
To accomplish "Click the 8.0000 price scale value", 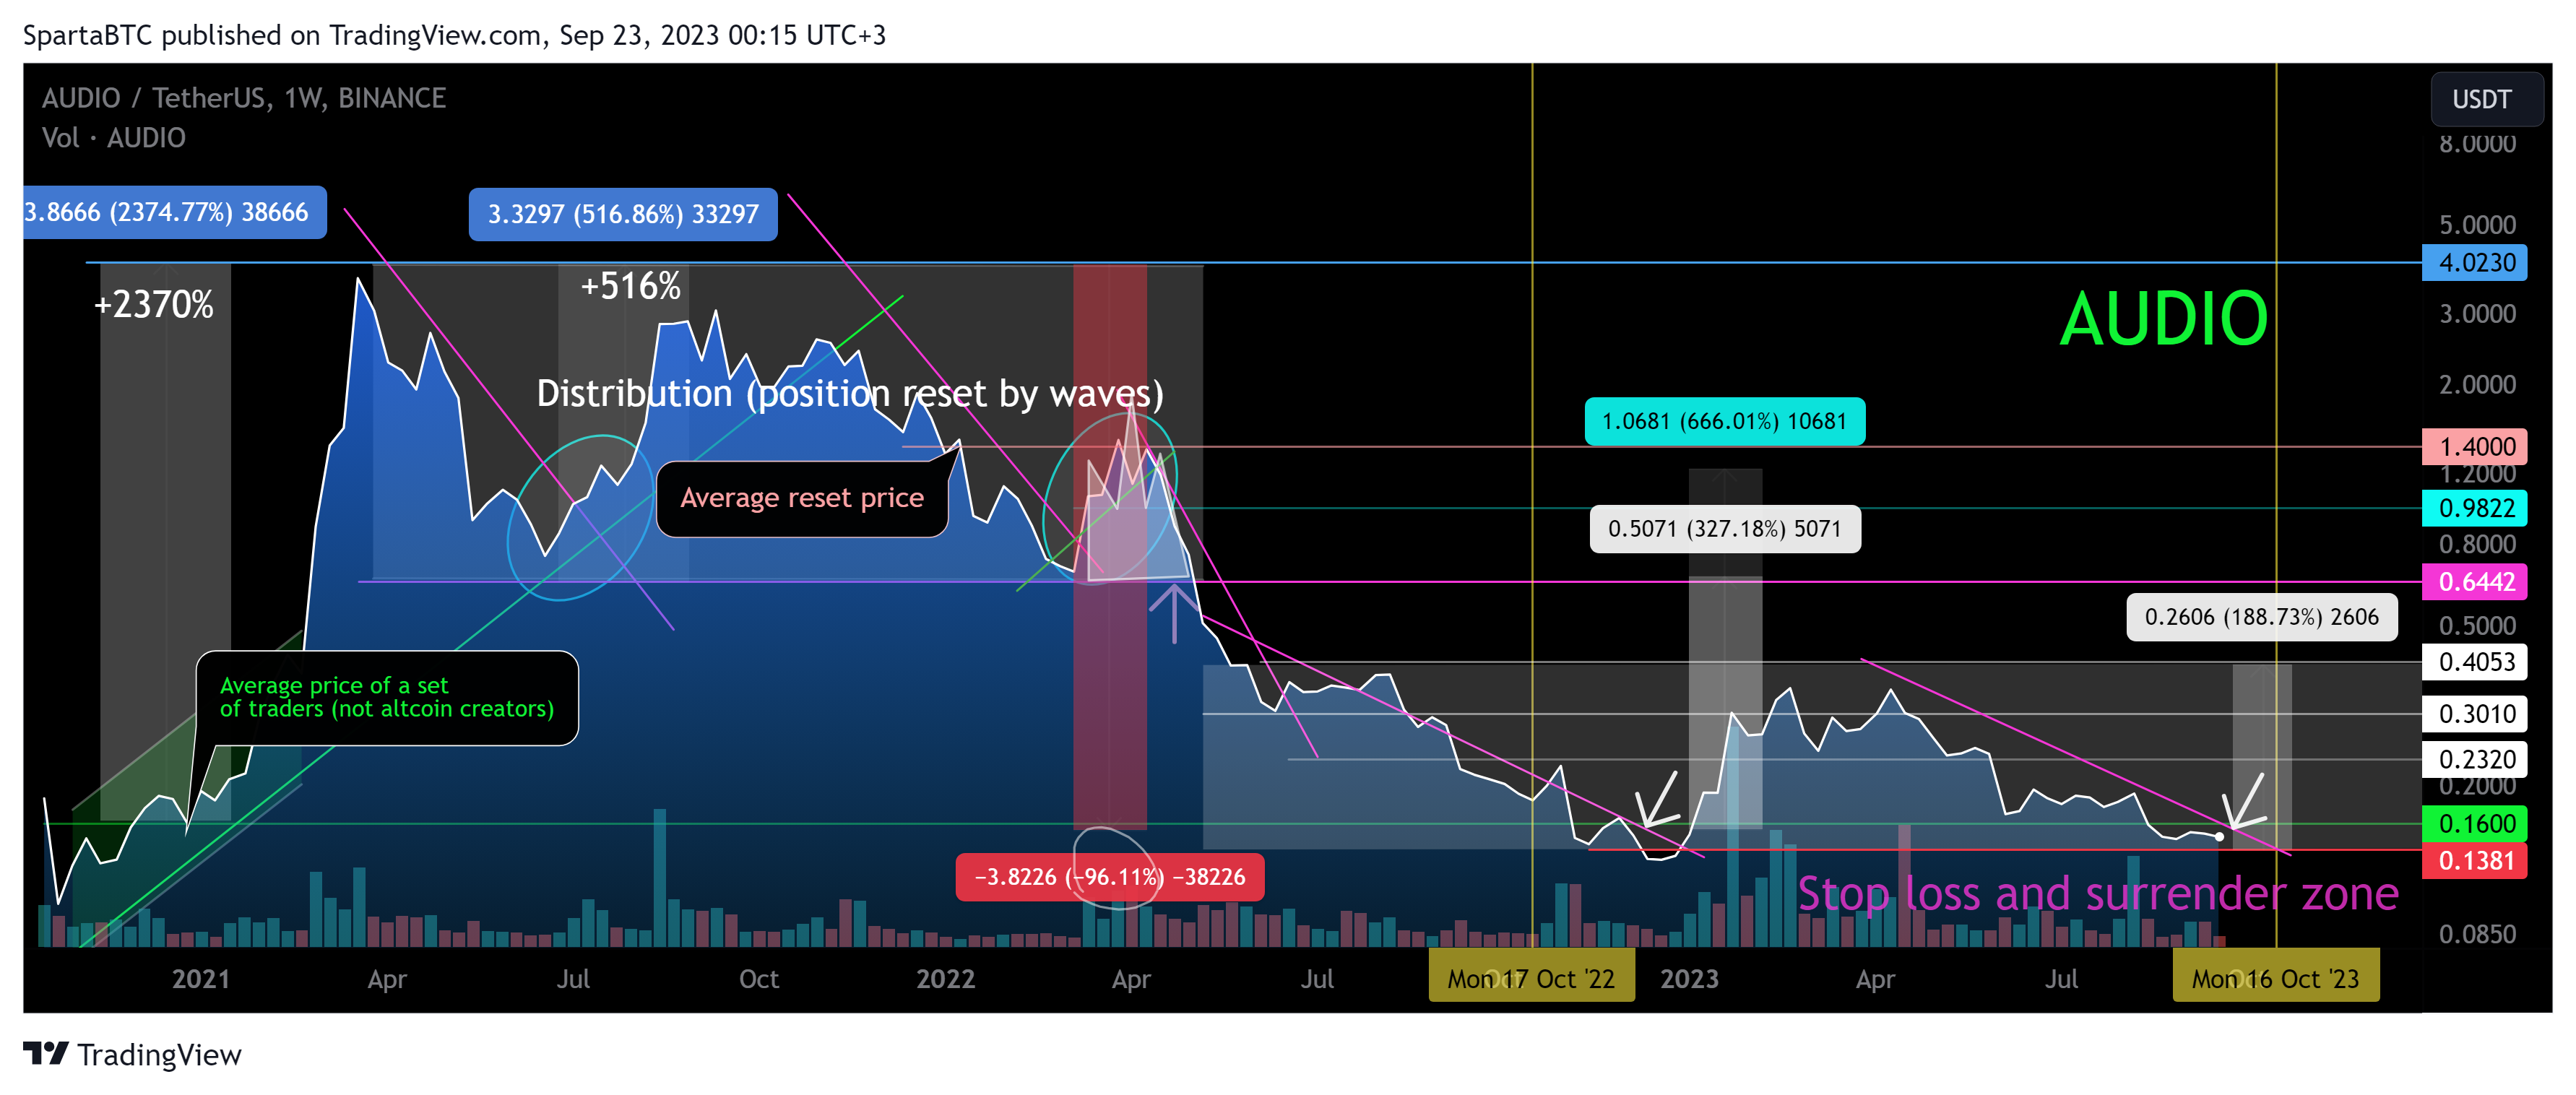I will [x=2476, y=144].
